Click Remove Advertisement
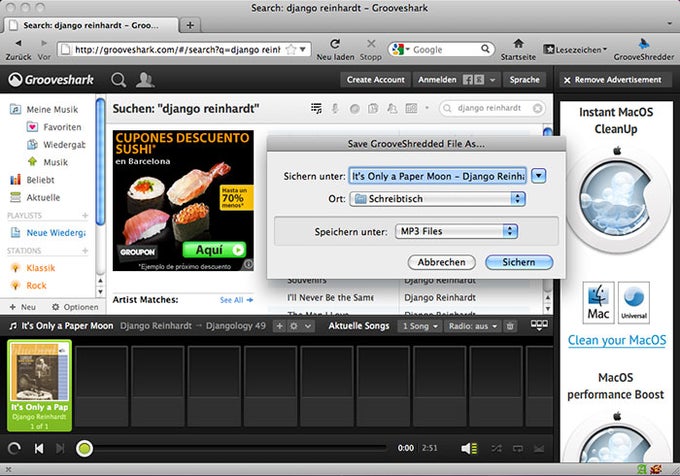 point(613,80)
